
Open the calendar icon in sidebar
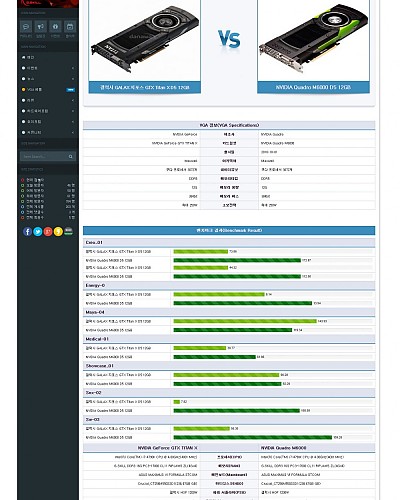point(70,26)
